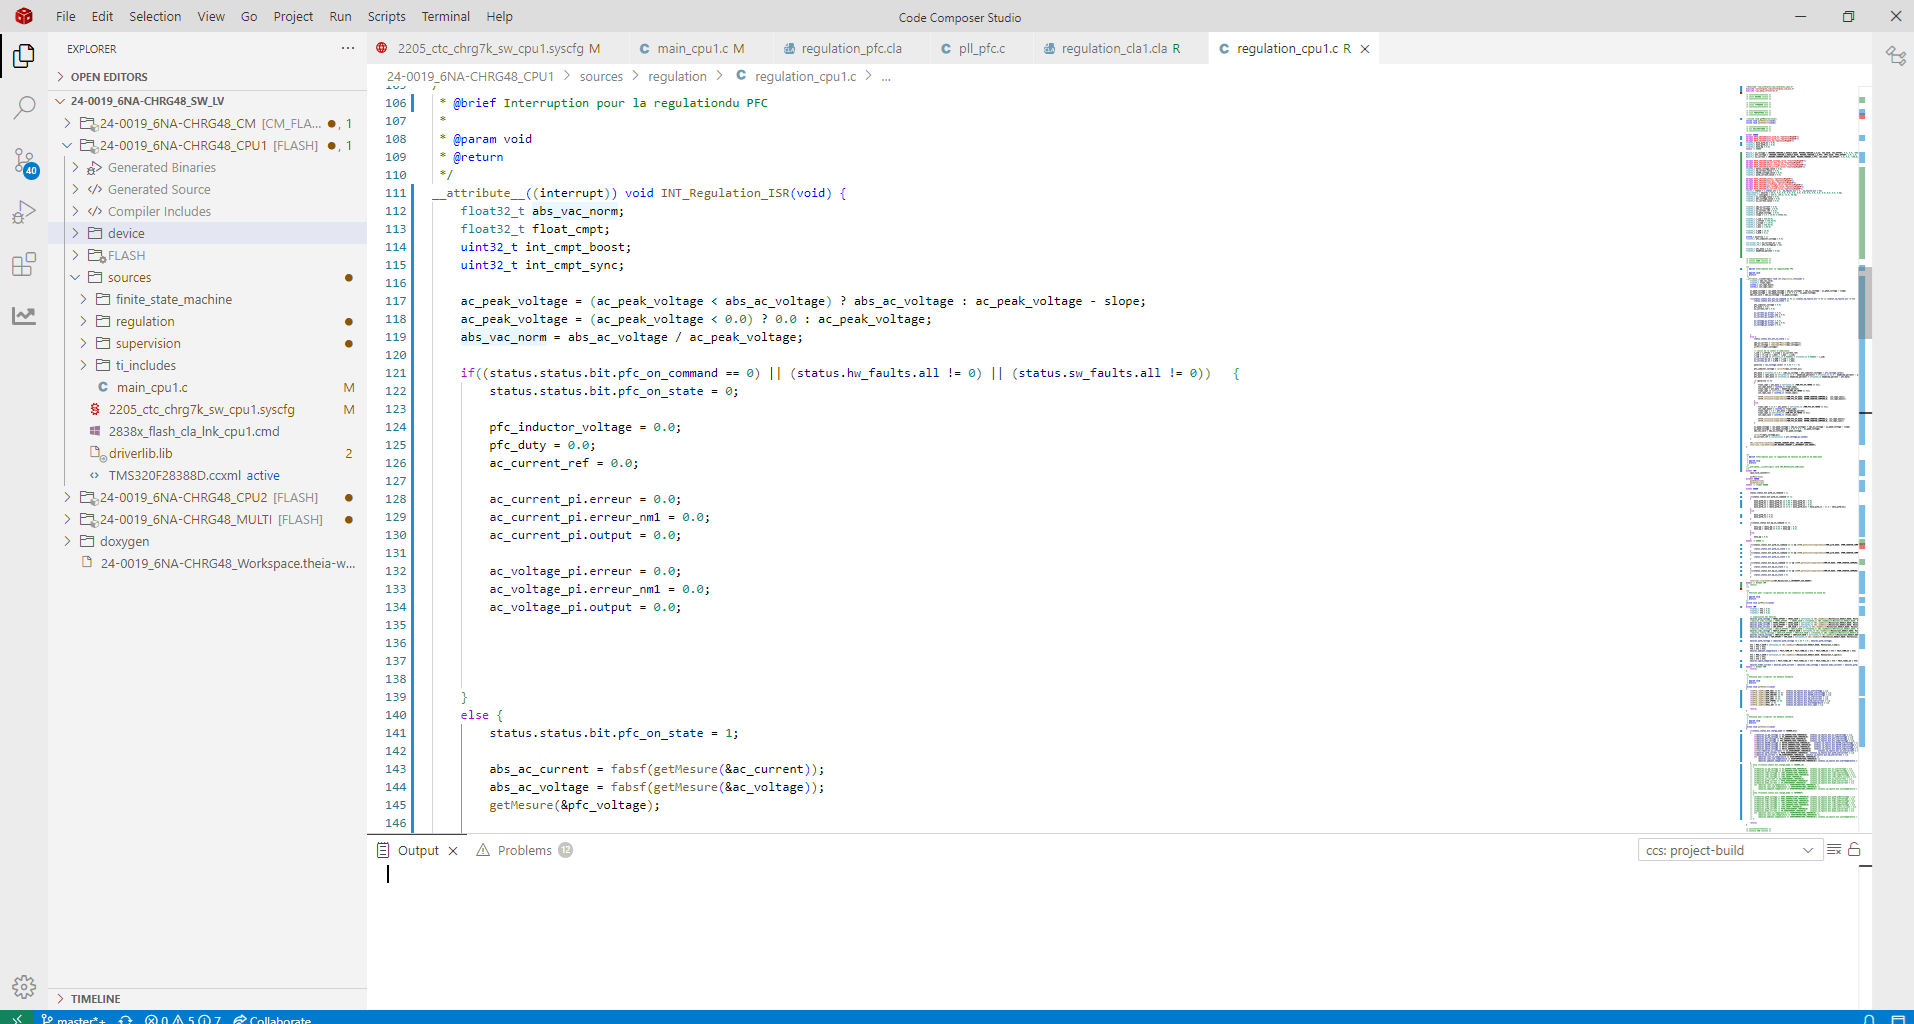Open the Selection menu
1914x1024 pixels.
point(155,16)
